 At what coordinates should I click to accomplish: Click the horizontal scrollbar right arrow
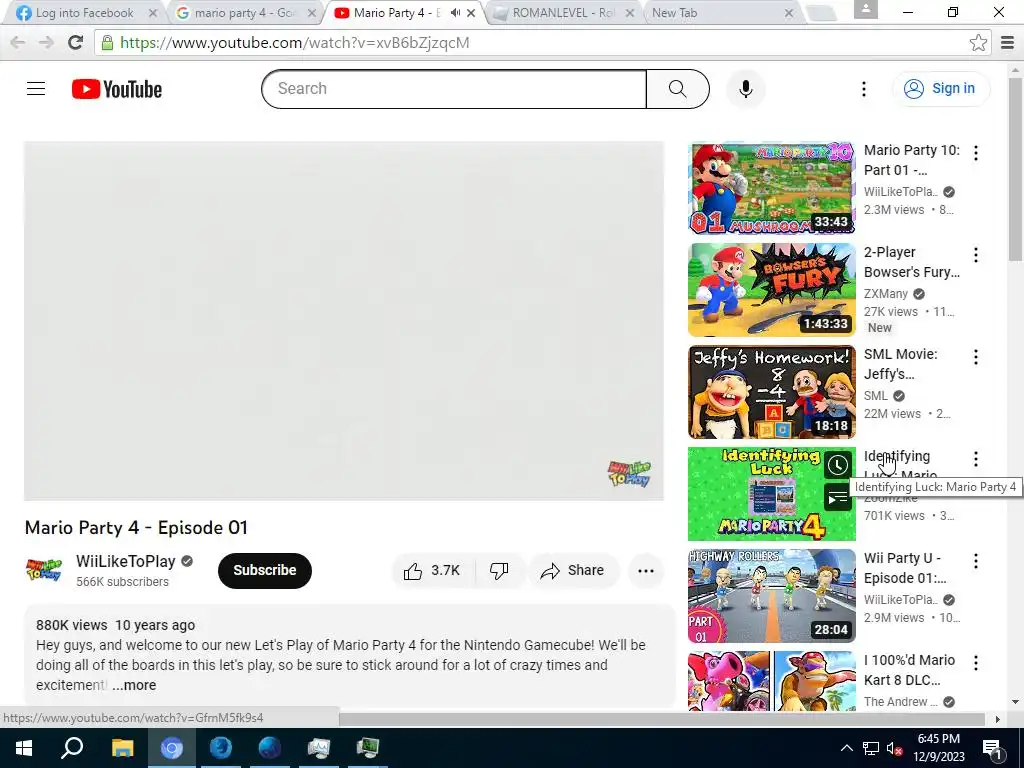click(997, 719)
